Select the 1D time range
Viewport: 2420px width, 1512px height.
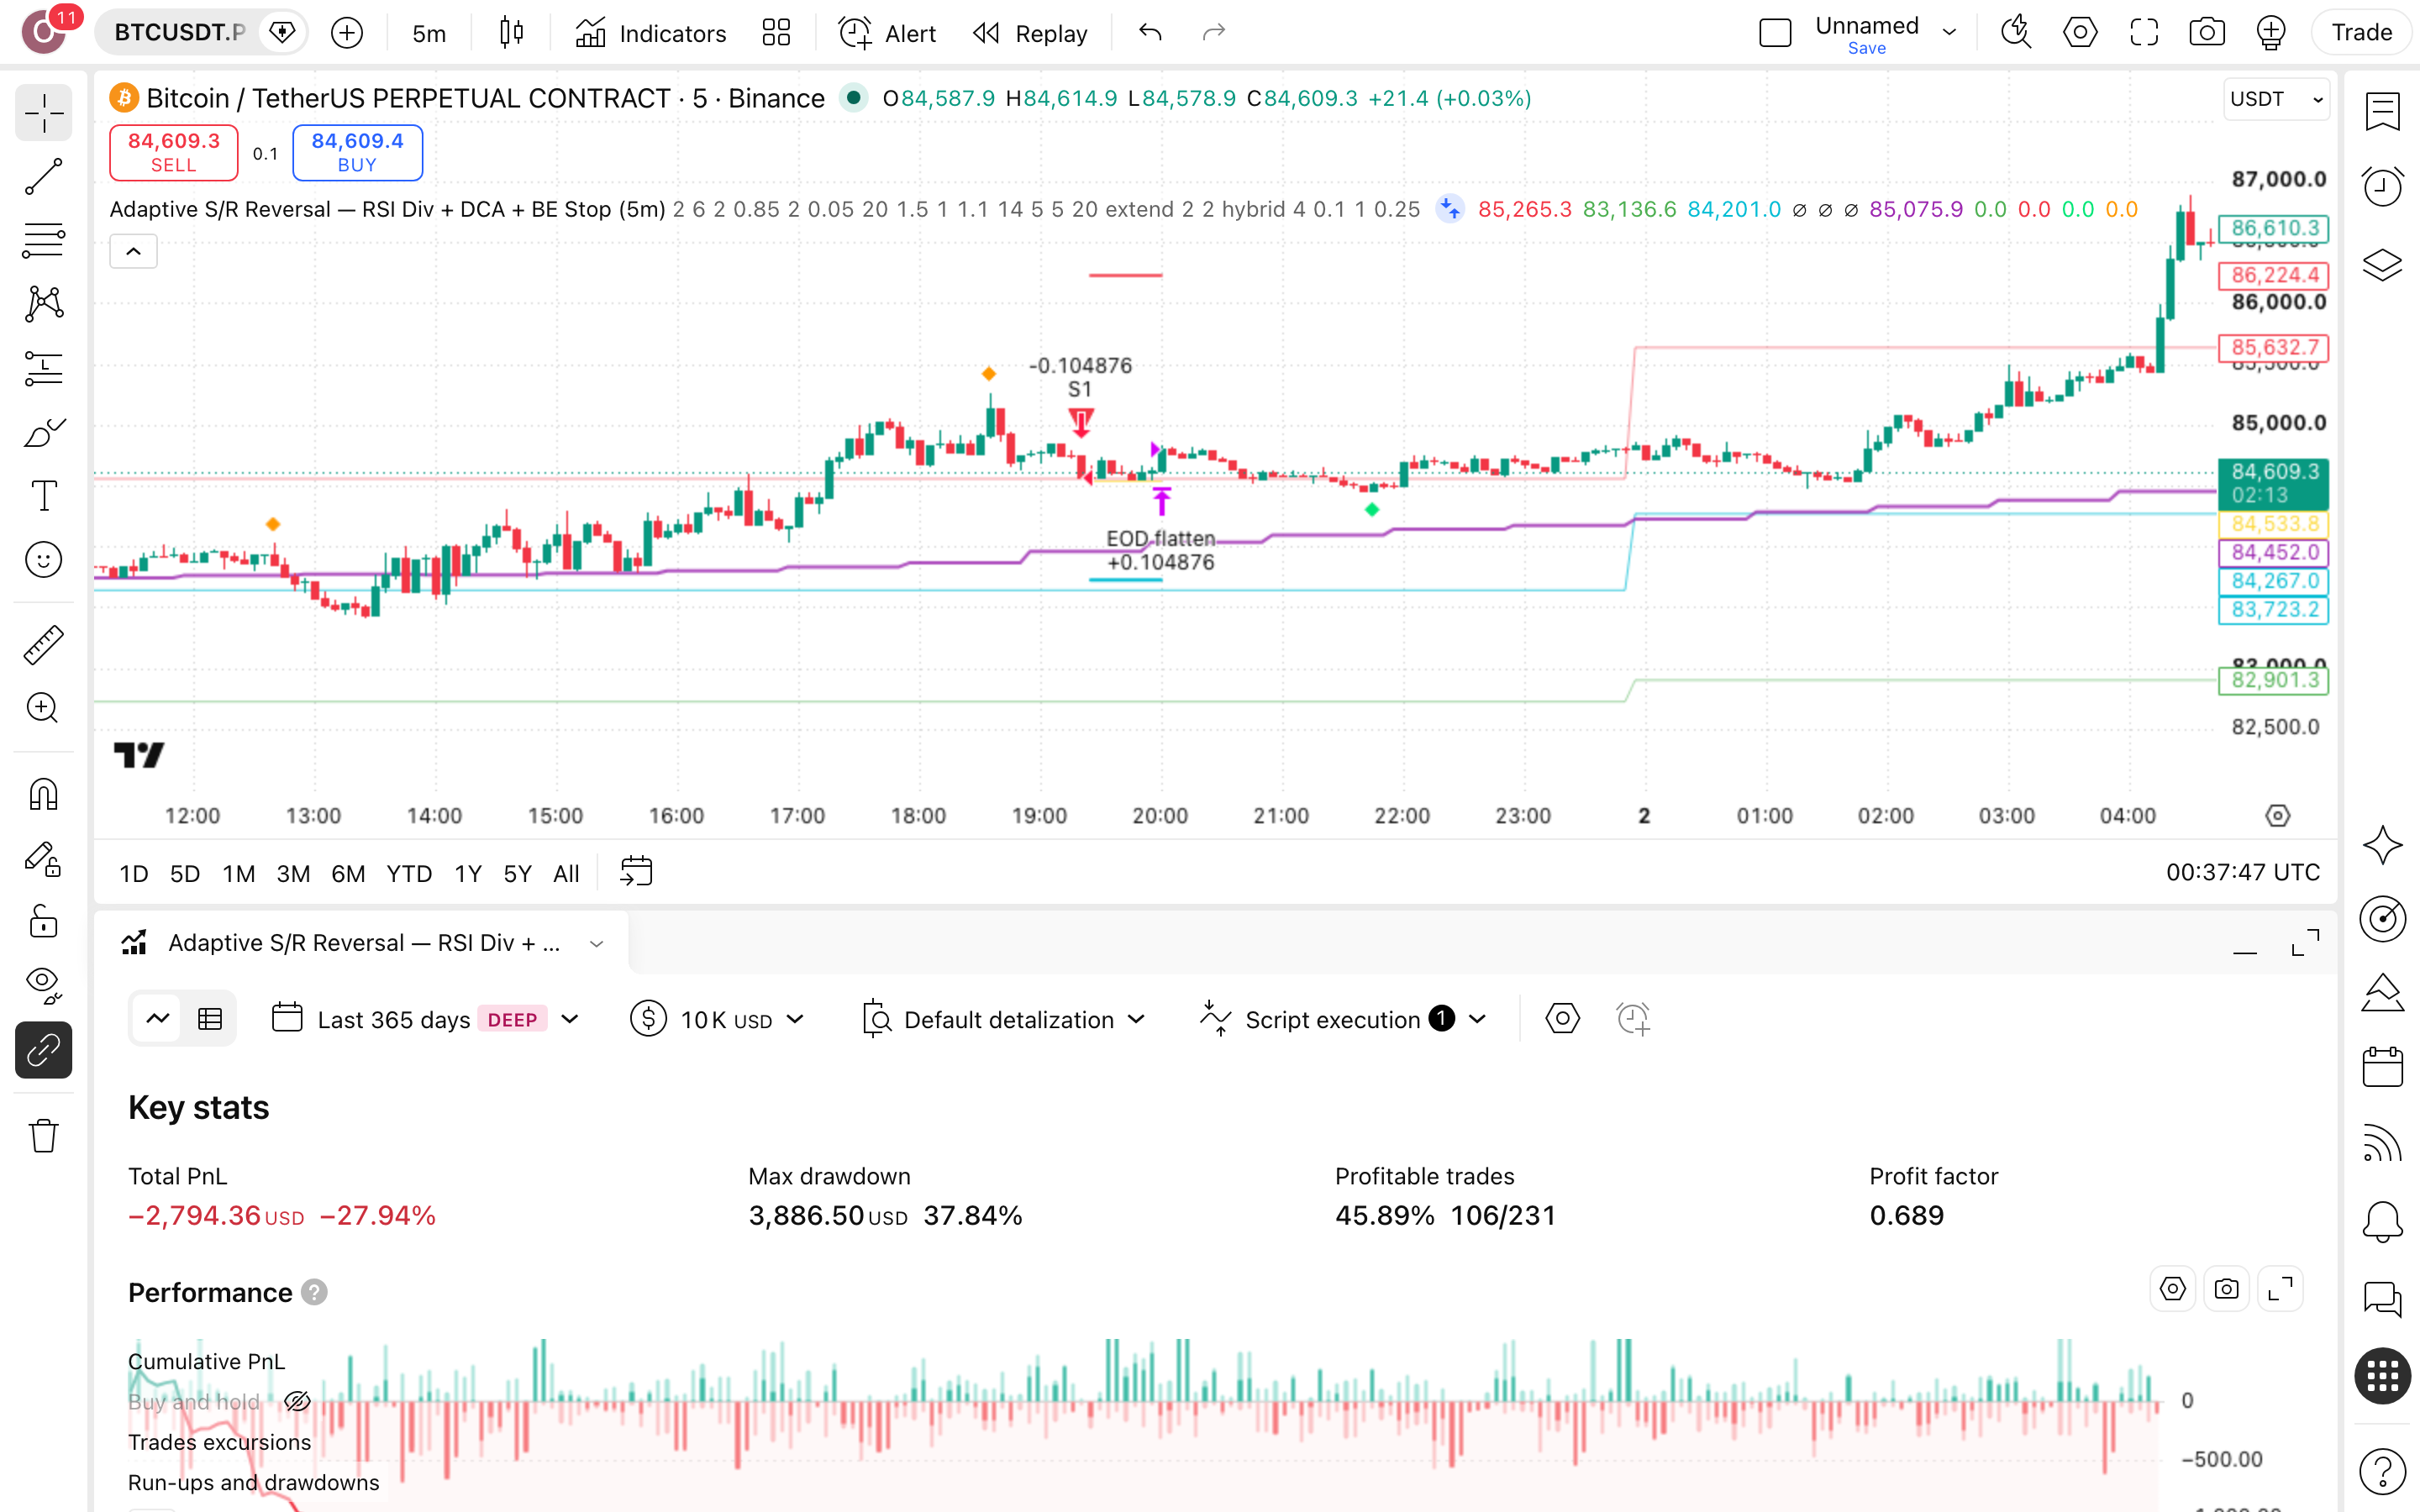click(x=134, y=873)
